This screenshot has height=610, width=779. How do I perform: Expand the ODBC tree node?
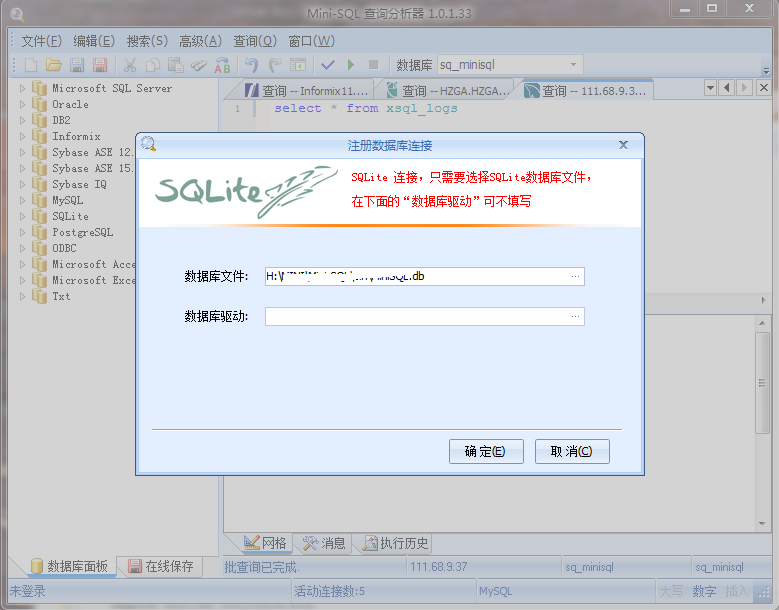click(x=22, y=248)
